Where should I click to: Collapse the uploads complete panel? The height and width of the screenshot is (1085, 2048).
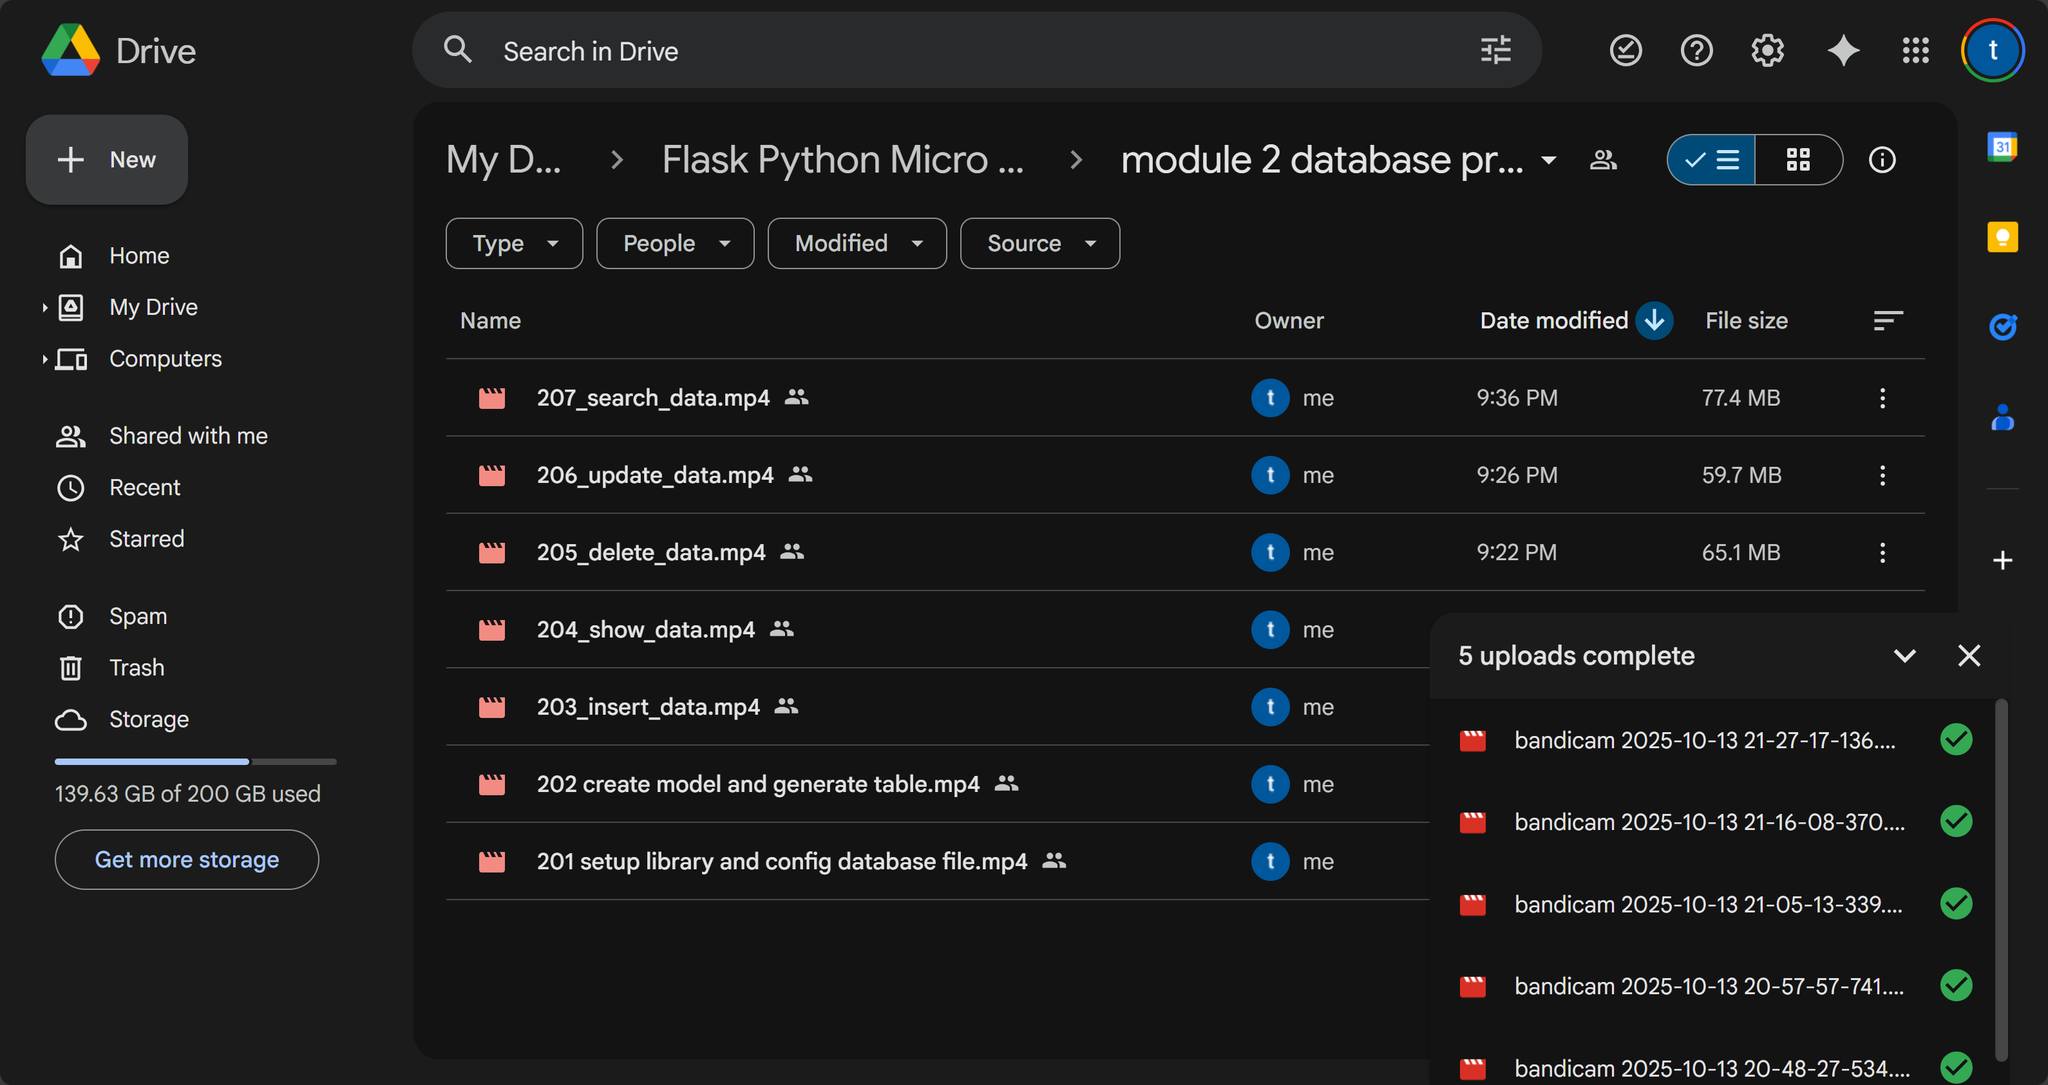pos(1905,655)
